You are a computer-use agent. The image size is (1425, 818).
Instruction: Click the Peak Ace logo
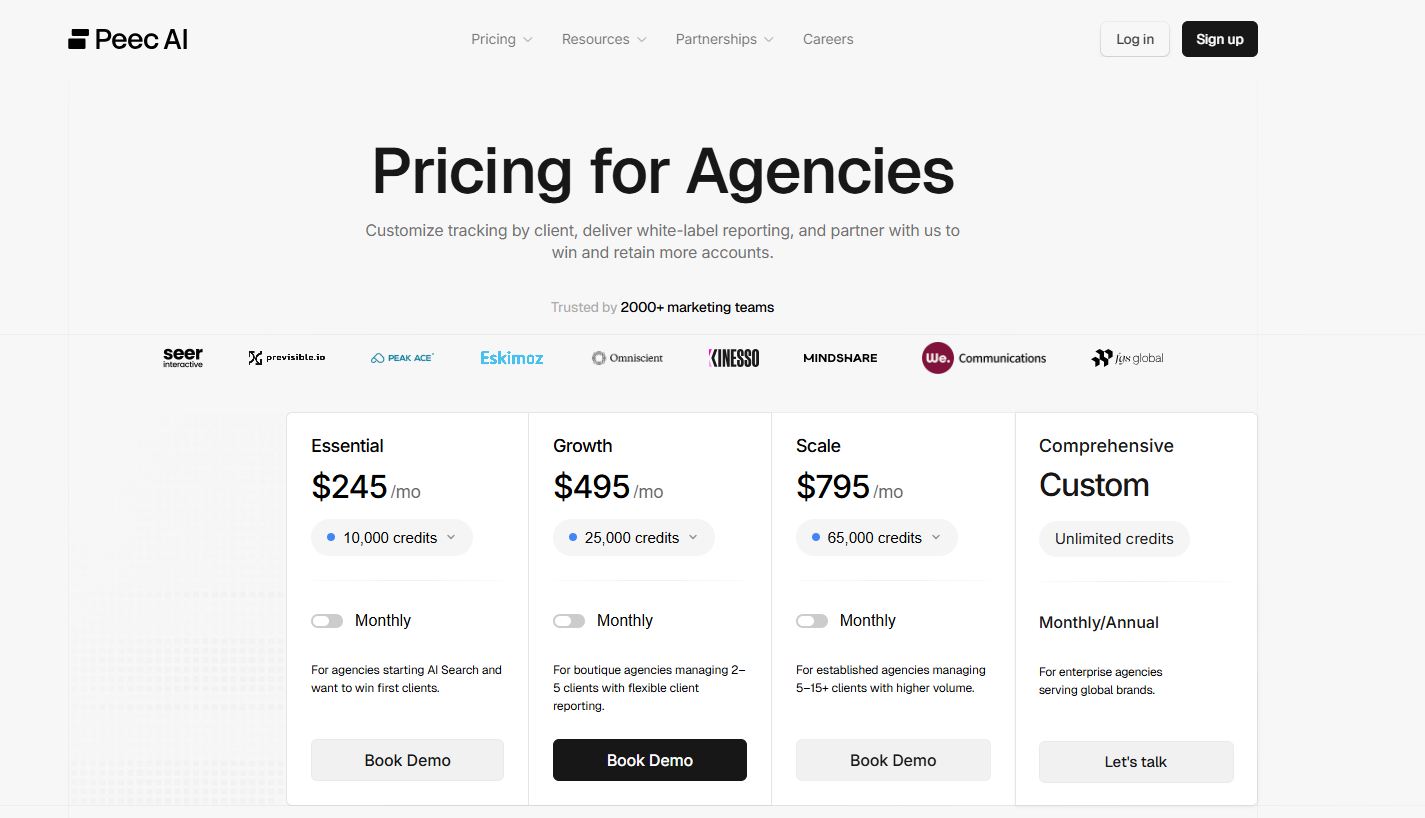[x=402, y=358]
